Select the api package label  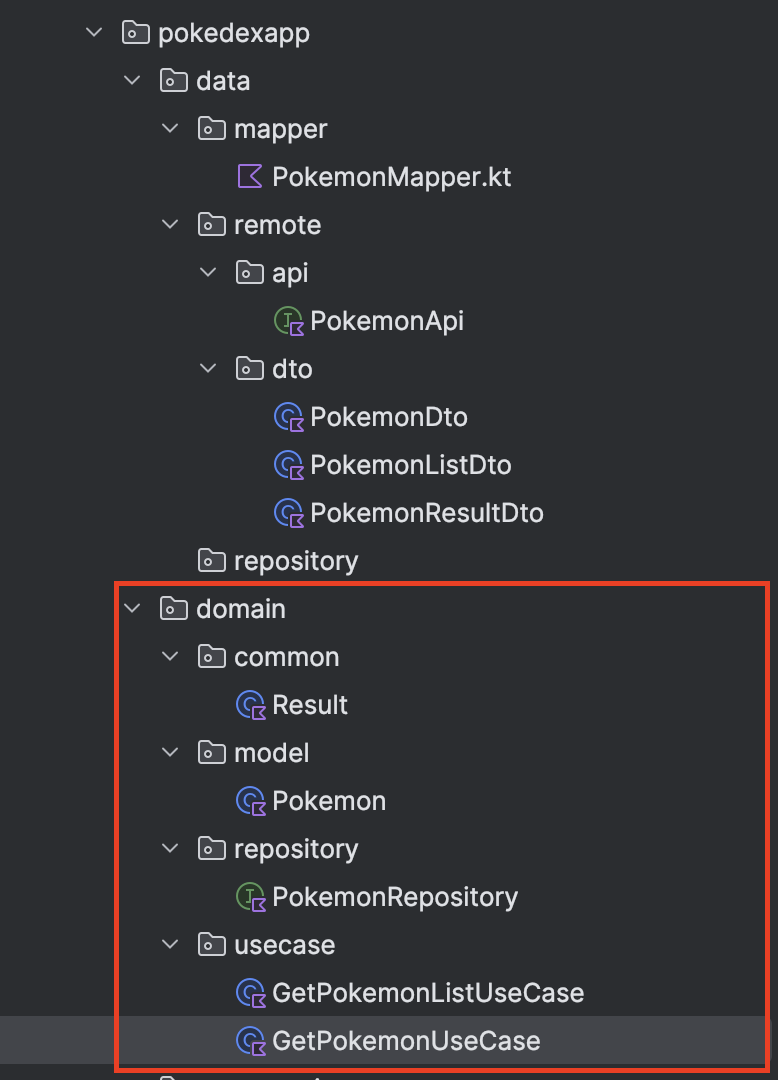click(x=289, y=273)
